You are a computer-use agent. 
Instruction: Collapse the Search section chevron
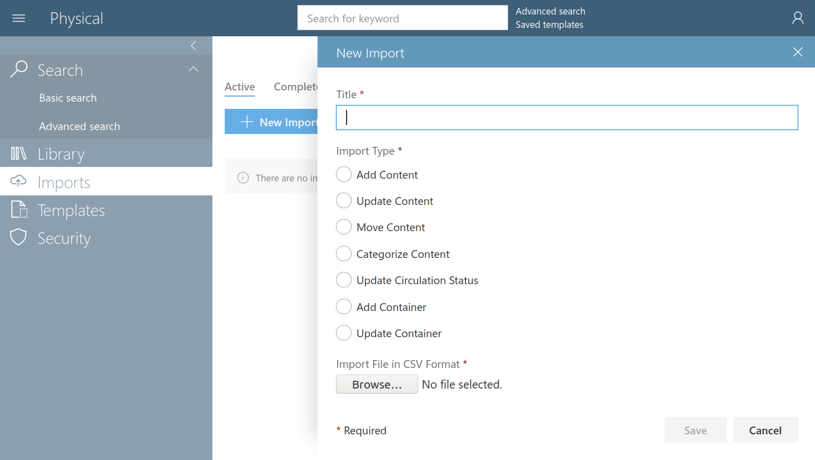click(193, 69)
